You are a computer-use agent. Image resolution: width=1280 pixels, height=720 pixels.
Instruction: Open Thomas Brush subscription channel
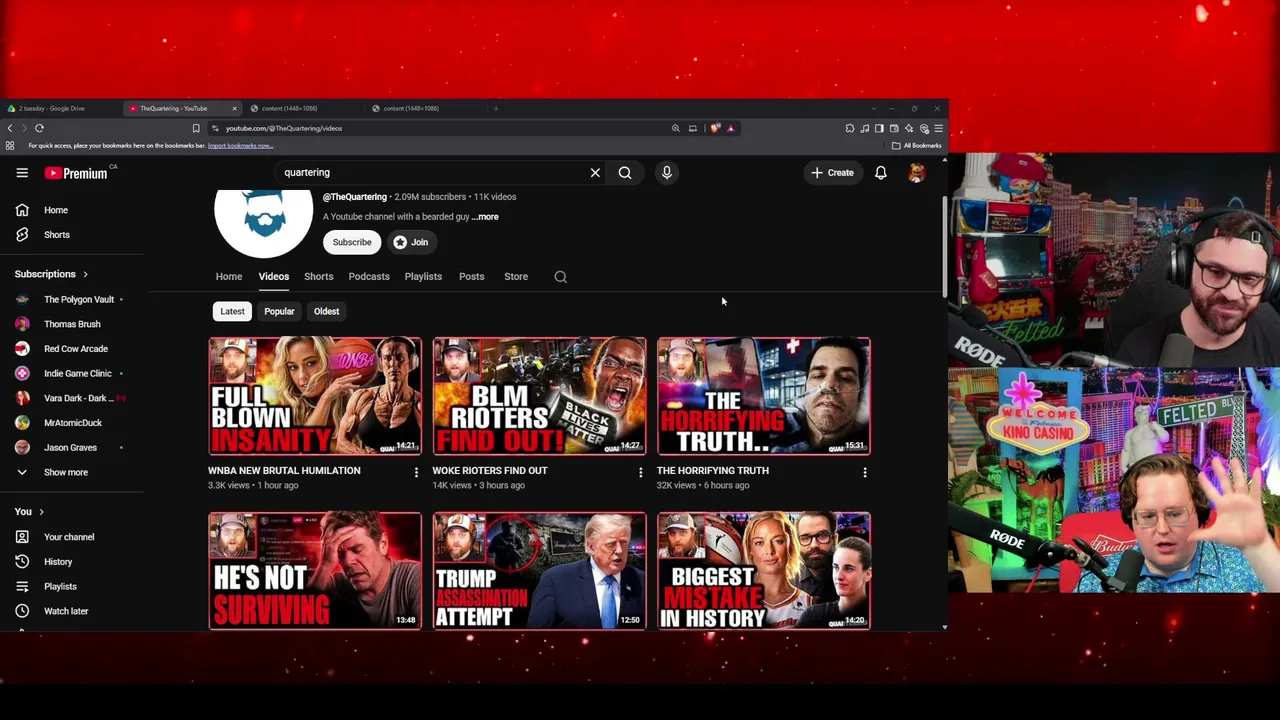pos(70,324)
